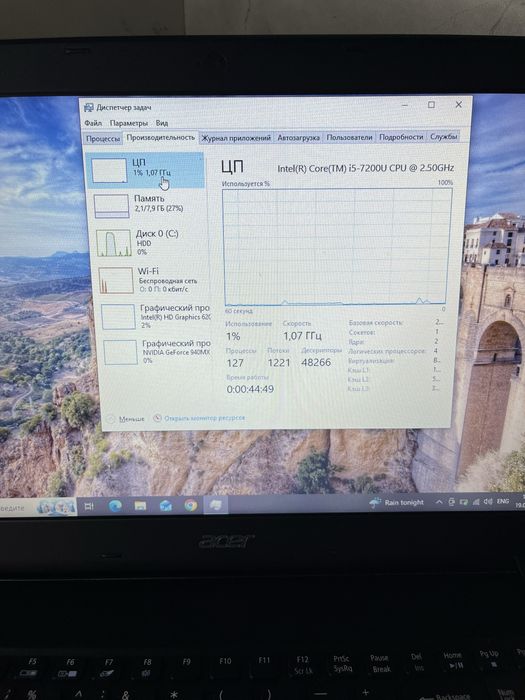Open the Mail app from taskbar
The image size is (525, 700).
click(166, 506)
